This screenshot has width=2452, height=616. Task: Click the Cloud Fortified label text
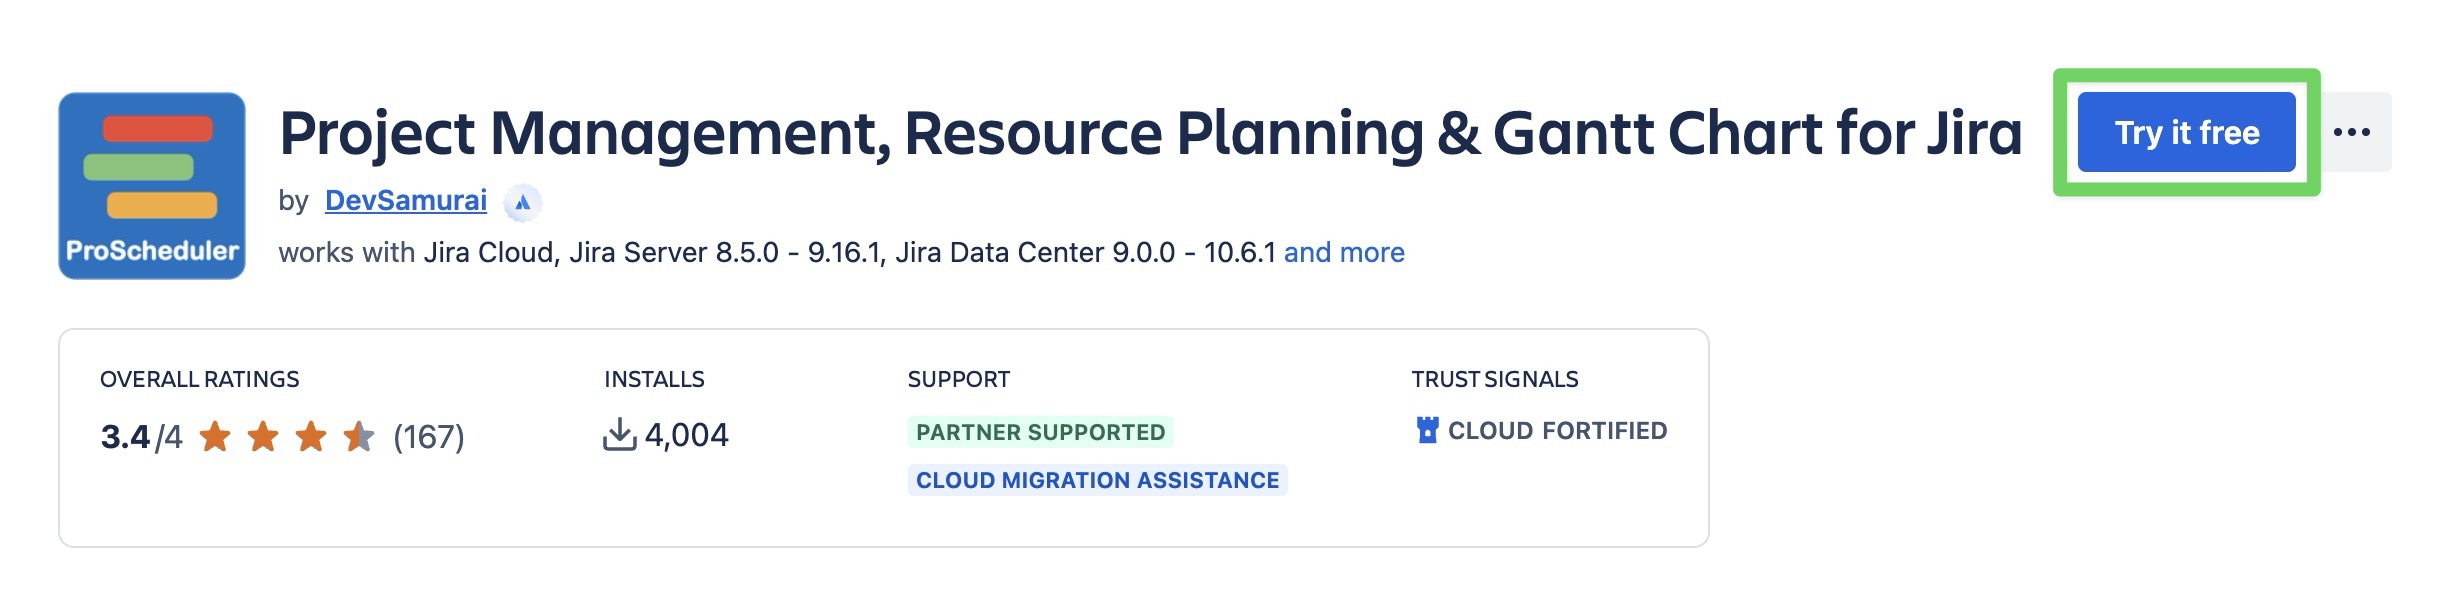point(1557,431)
